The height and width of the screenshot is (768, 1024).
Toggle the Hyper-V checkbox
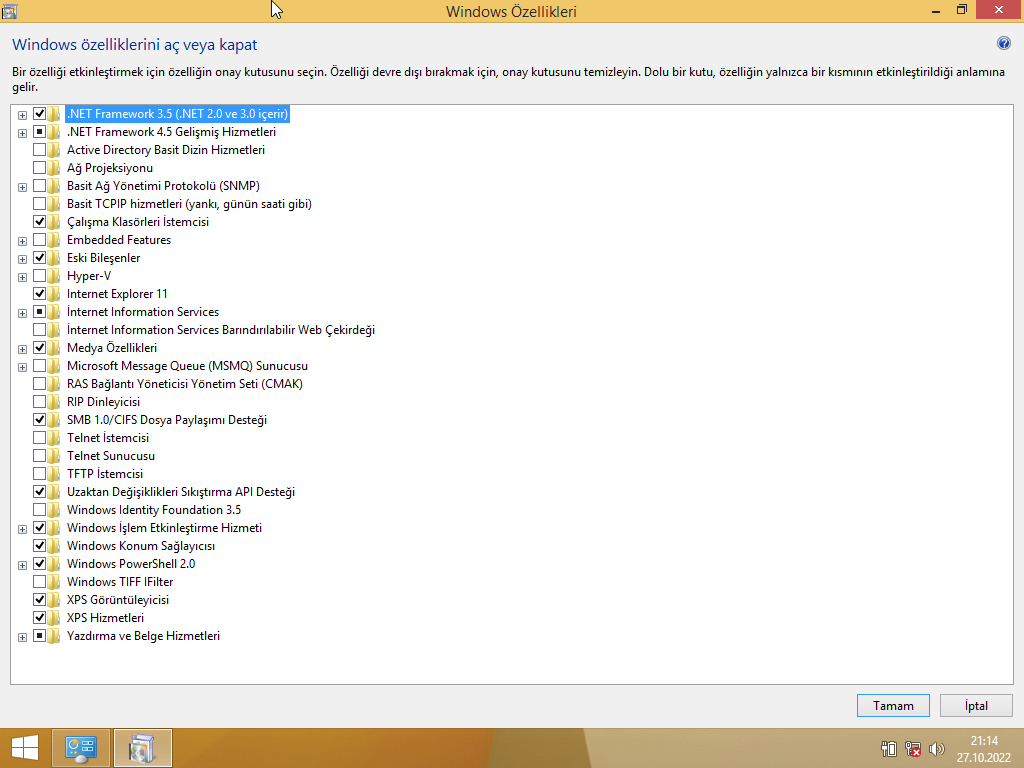click(39, 276)
